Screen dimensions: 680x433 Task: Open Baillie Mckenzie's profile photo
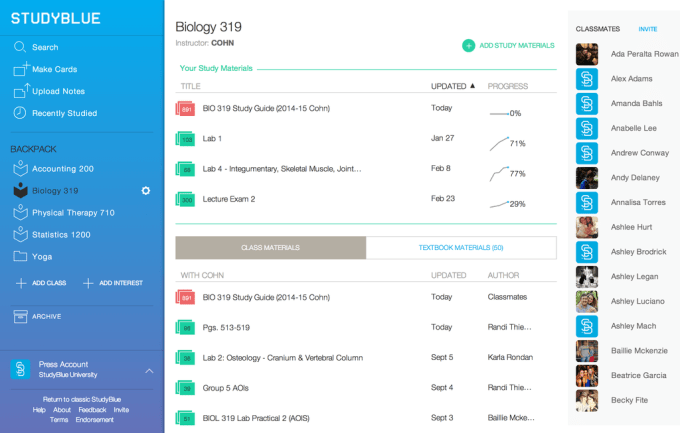(x=587, y=351)
